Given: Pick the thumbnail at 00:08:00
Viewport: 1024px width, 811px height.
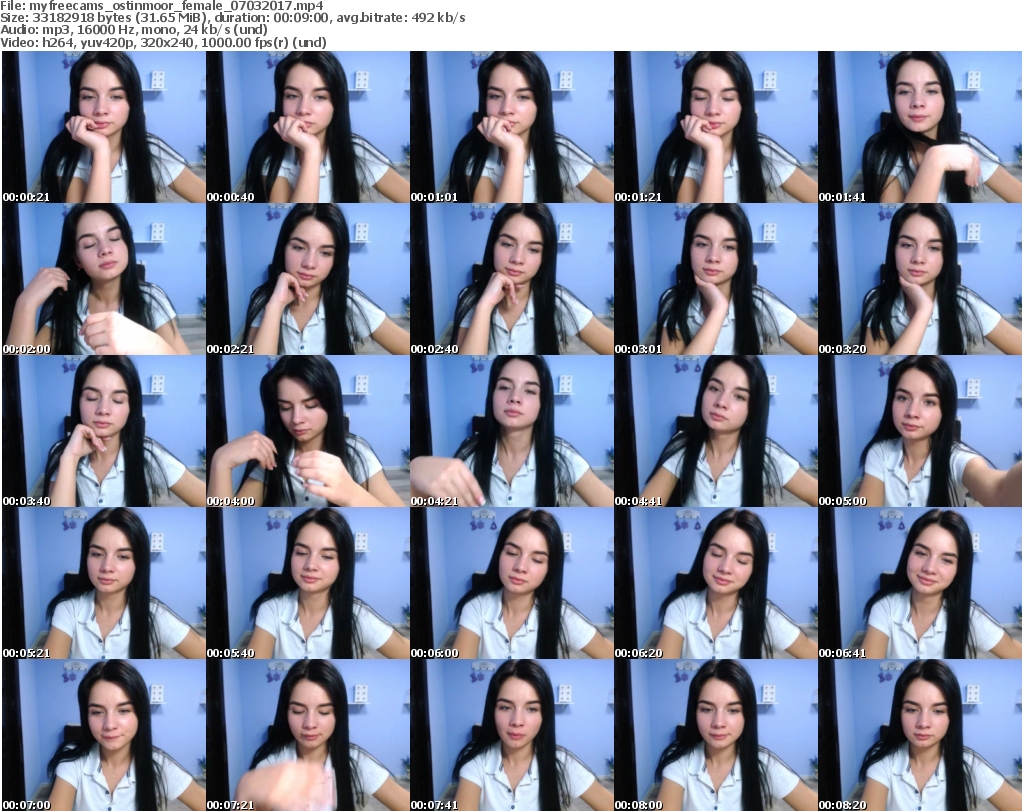Looking at the screenshot, I should point(716,735).
